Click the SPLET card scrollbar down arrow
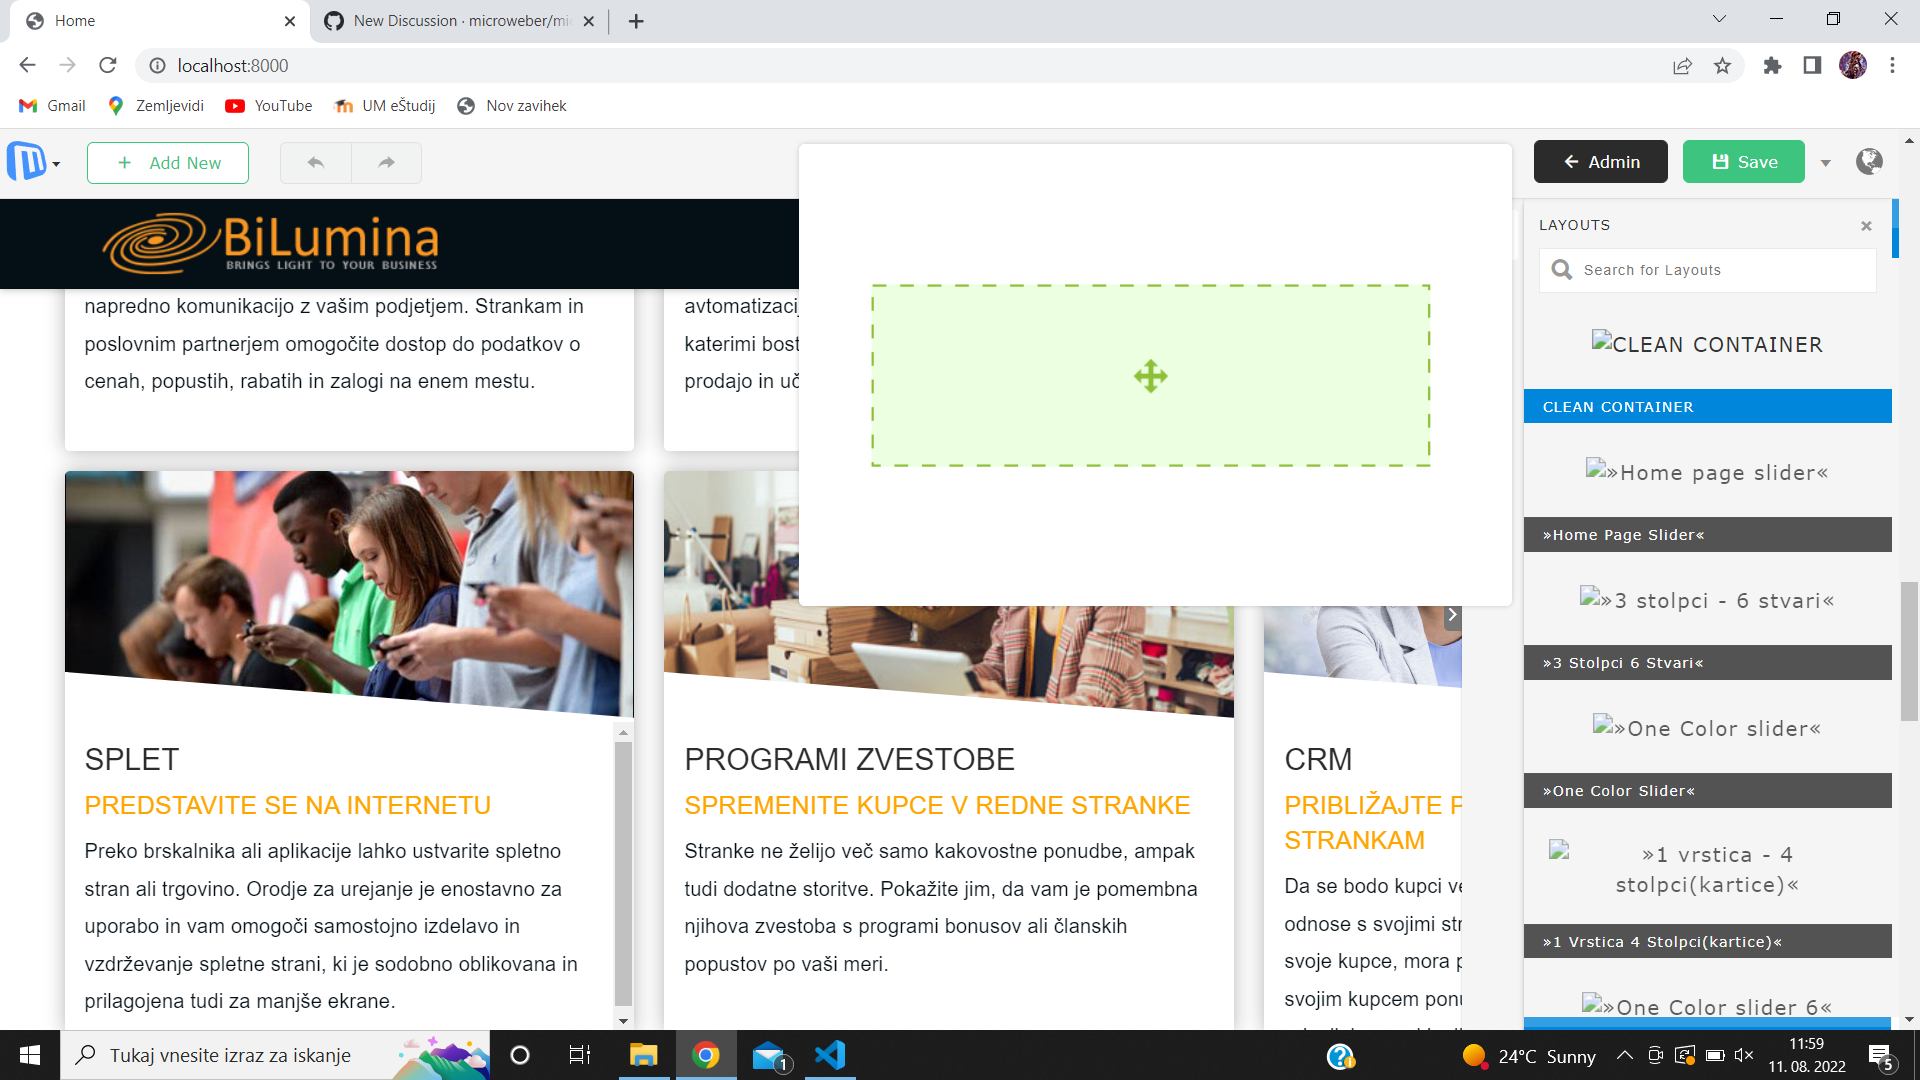 [x=623, y=1021]
